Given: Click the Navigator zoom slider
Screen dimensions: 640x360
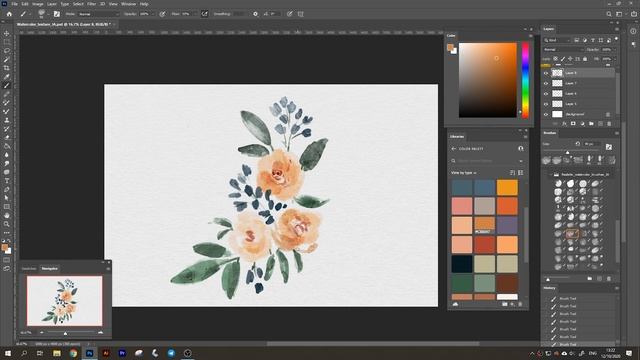Looking at the screenshot, I should 71,333.
